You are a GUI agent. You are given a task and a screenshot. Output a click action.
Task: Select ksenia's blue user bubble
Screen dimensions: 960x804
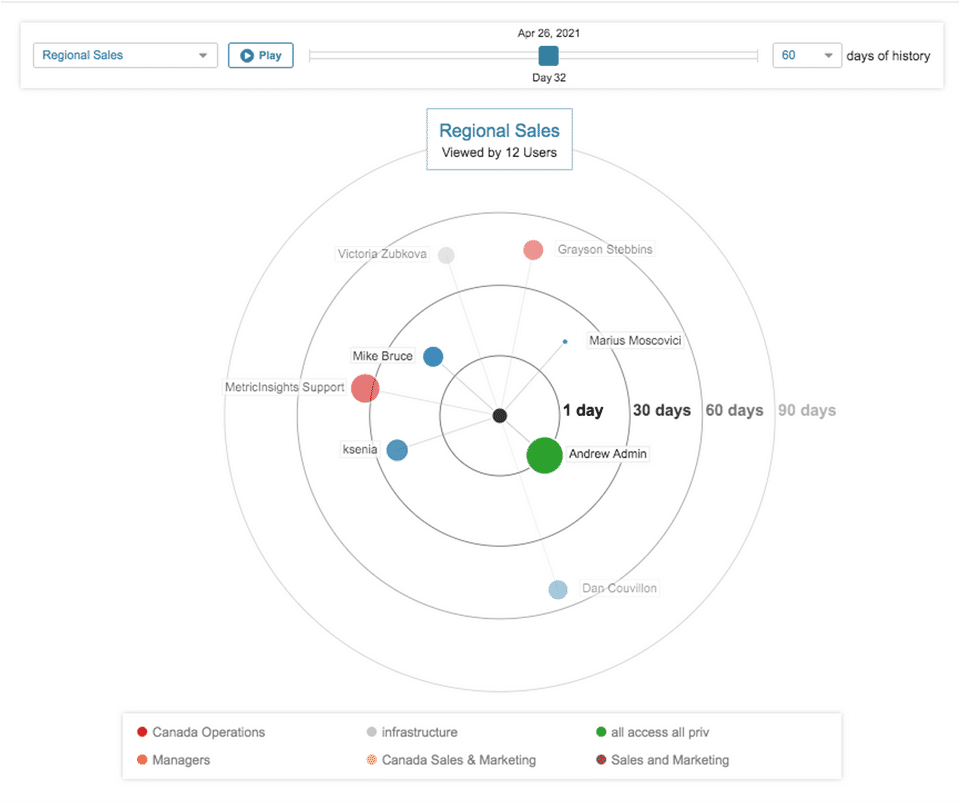(x=397, y=450)
